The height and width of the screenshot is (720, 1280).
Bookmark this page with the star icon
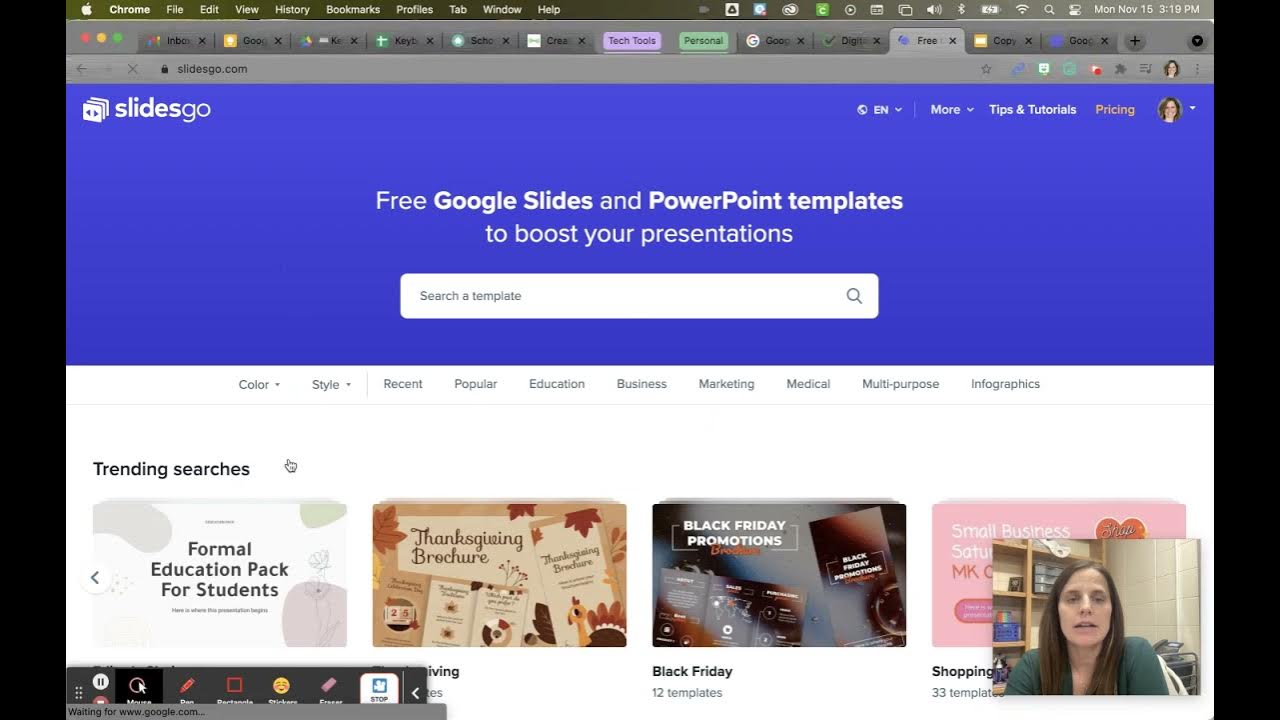click(986, 69)
